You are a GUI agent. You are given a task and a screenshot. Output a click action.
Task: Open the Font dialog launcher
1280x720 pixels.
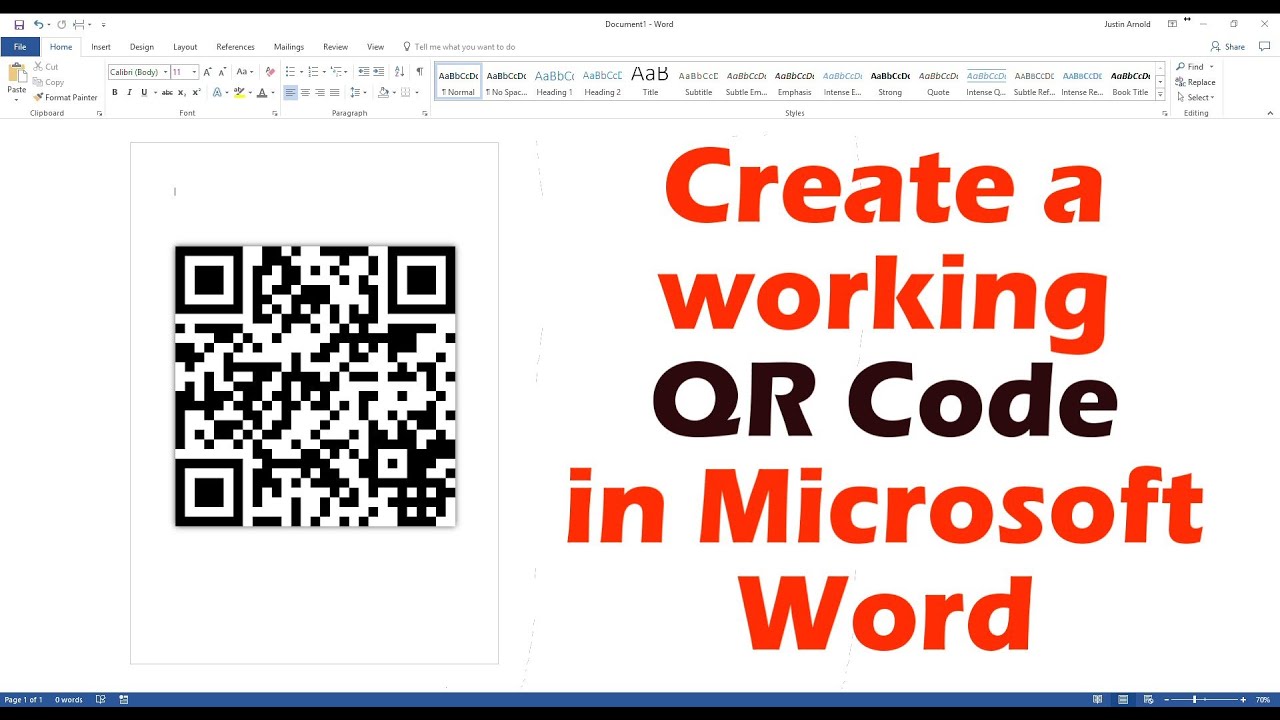point(275,114)
